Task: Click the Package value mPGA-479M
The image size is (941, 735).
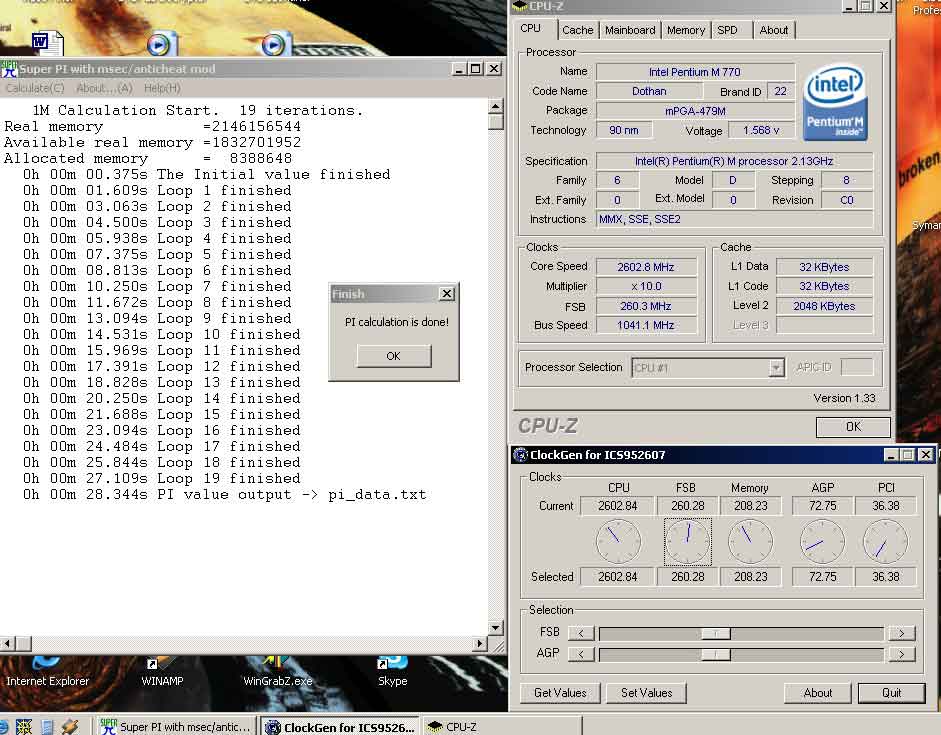Action: [695, 111]
